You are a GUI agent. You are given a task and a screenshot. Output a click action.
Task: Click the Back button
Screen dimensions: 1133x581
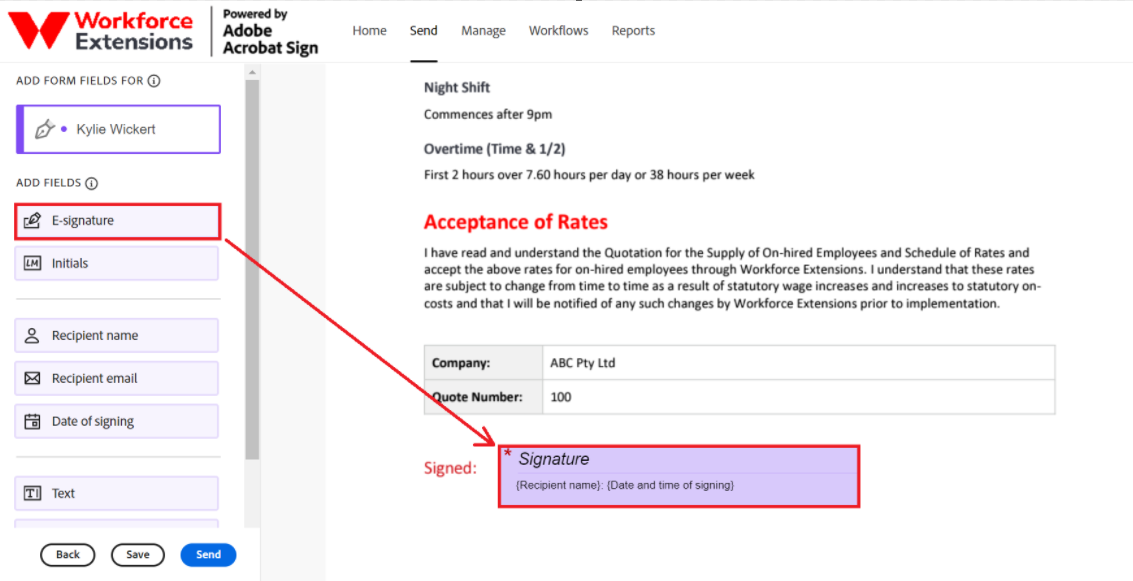click(68, 555)
